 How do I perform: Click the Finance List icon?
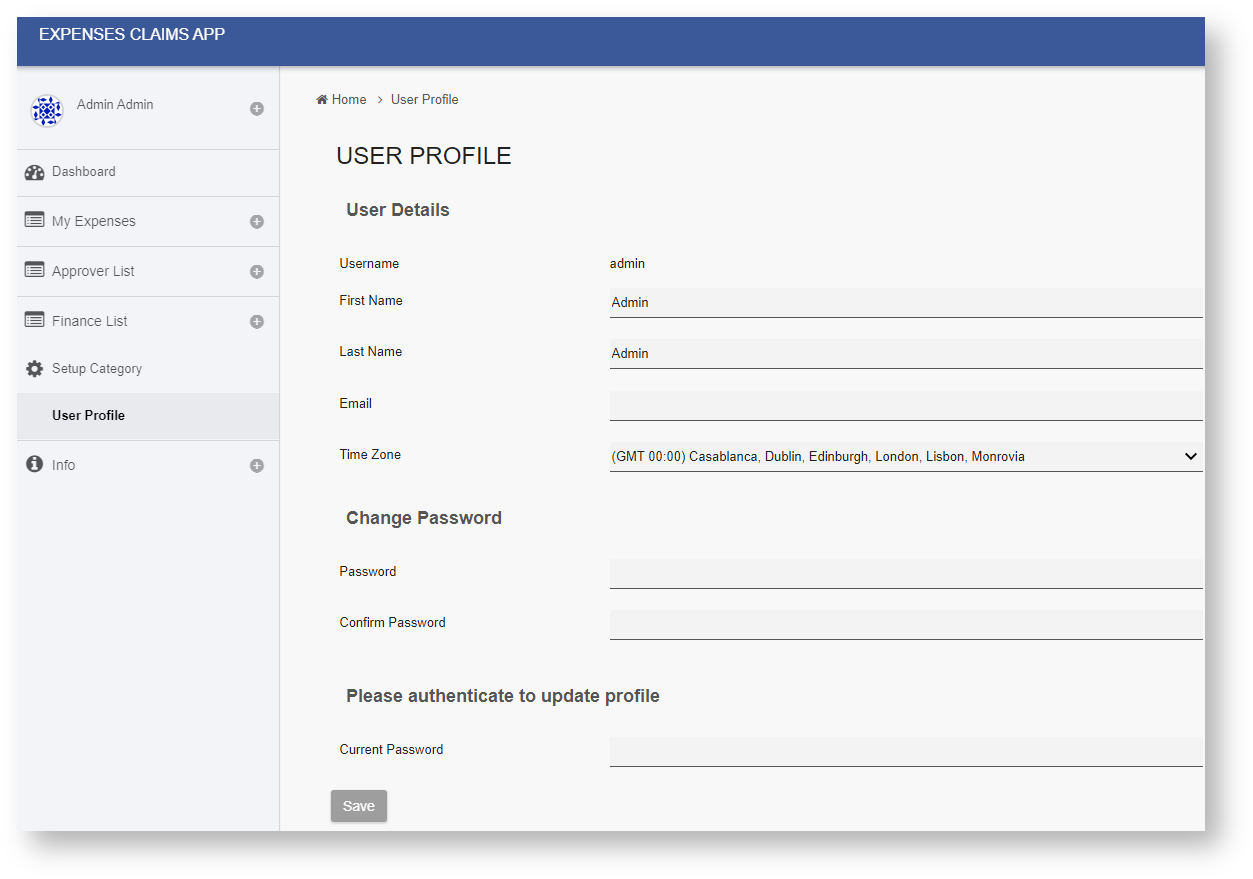click(35, 320)
